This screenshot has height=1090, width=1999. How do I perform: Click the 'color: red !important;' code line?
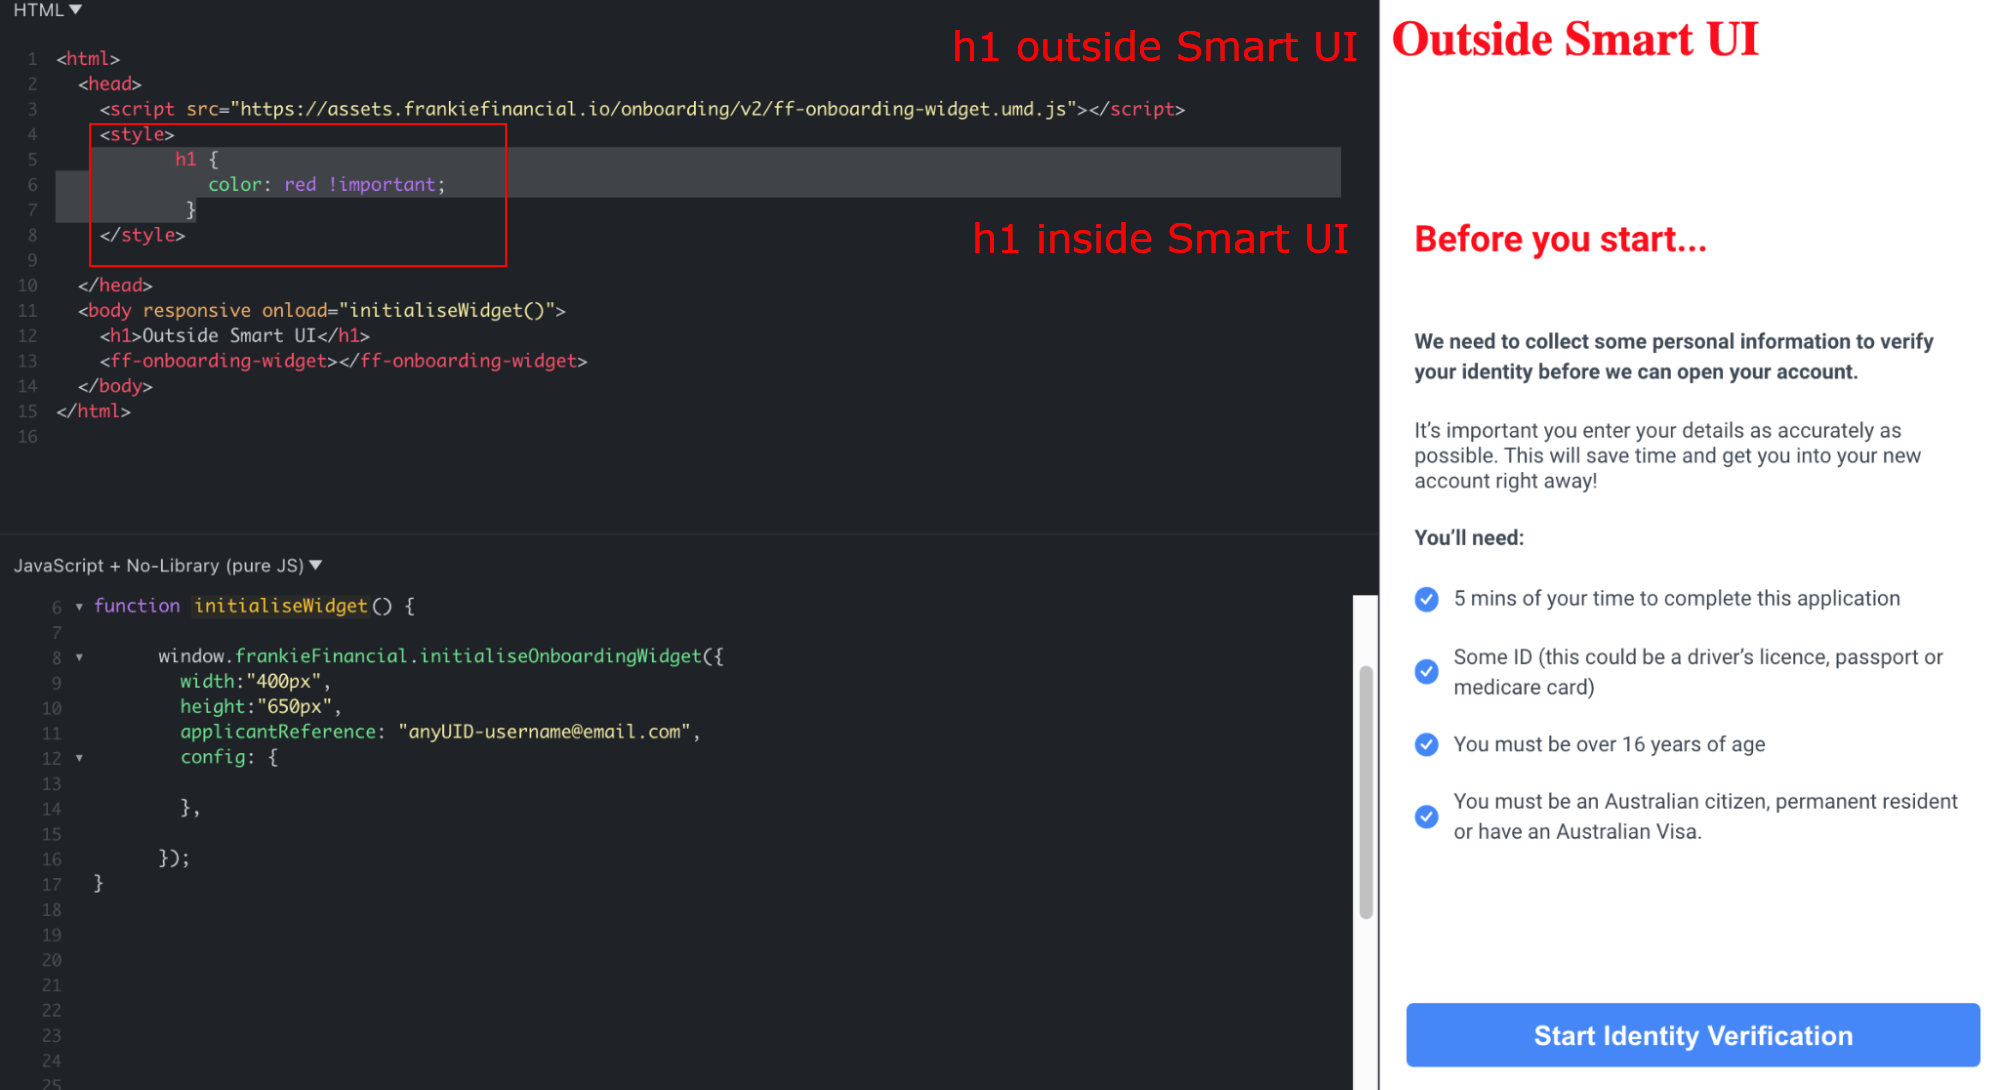click(326, 185)
